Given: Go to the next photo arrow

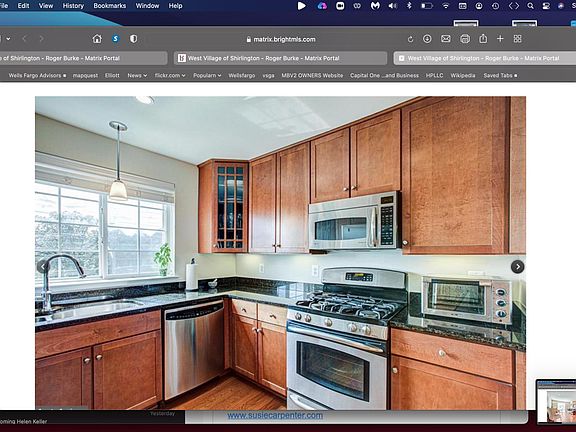Looking at the screenshot, I should 518,267.
